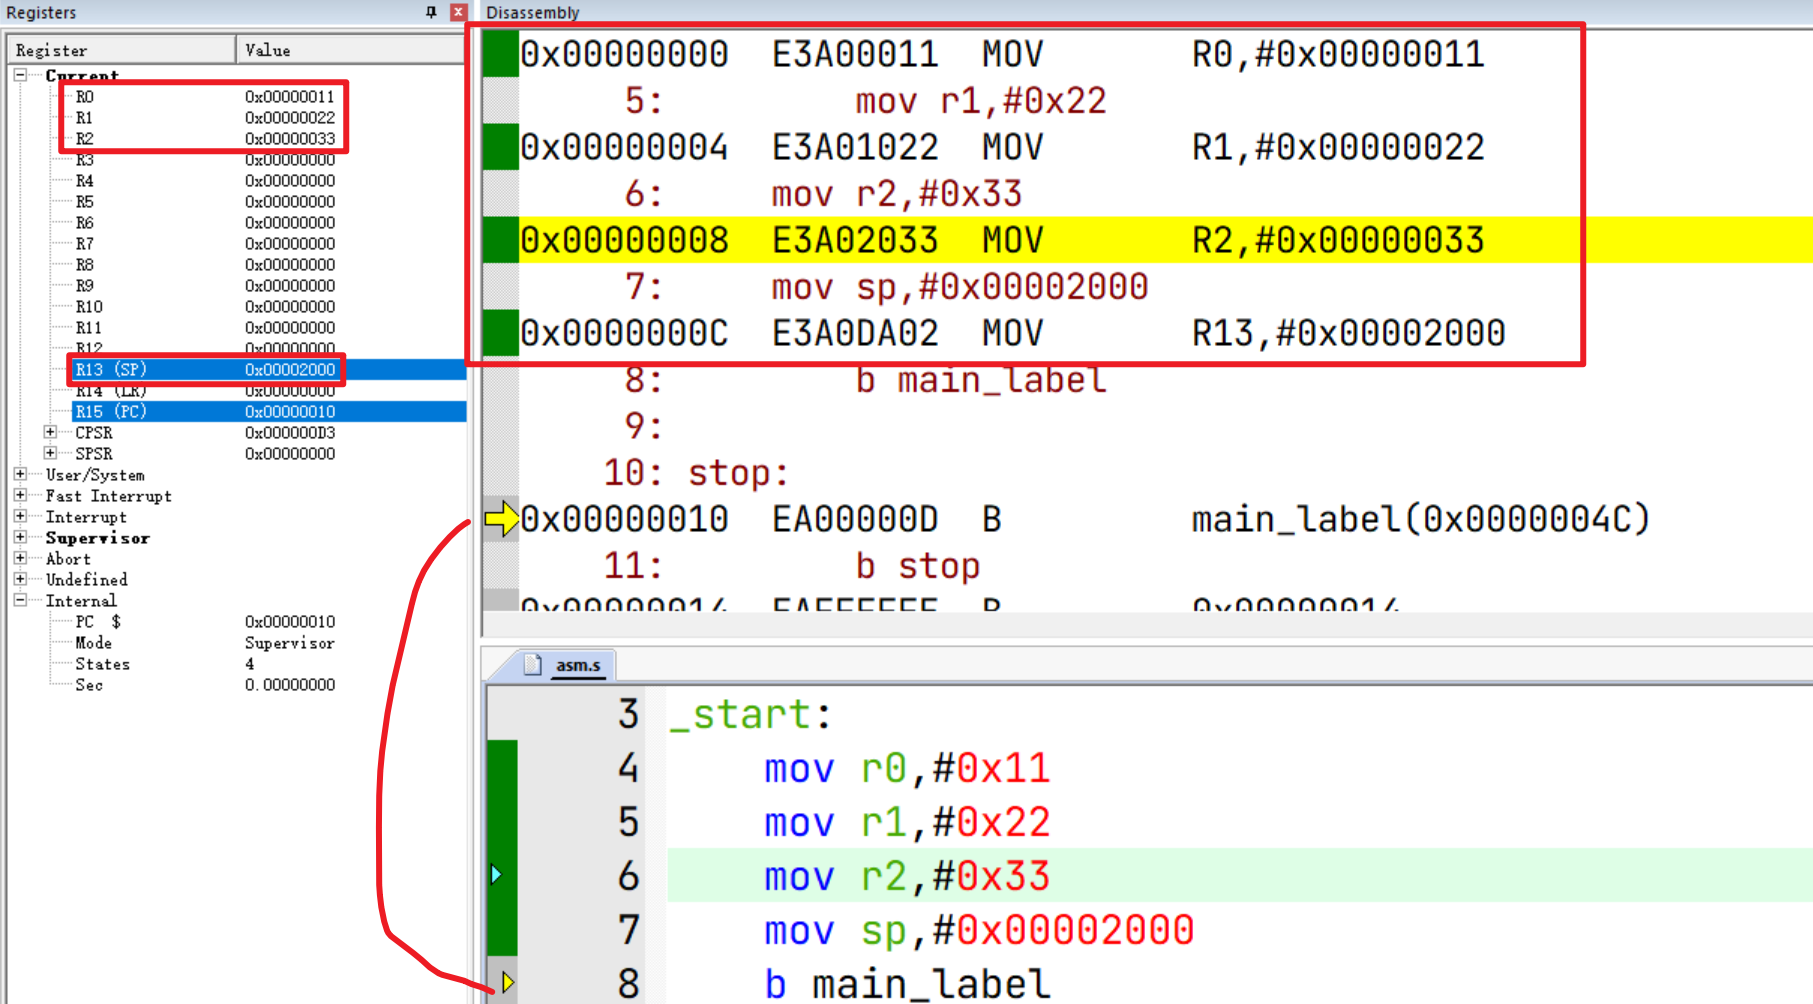The width and height of the screenshot is (1813, 1004).
Task: Click highlighted disassembly line 0x00000008
Action: [x=1165, y=240]
